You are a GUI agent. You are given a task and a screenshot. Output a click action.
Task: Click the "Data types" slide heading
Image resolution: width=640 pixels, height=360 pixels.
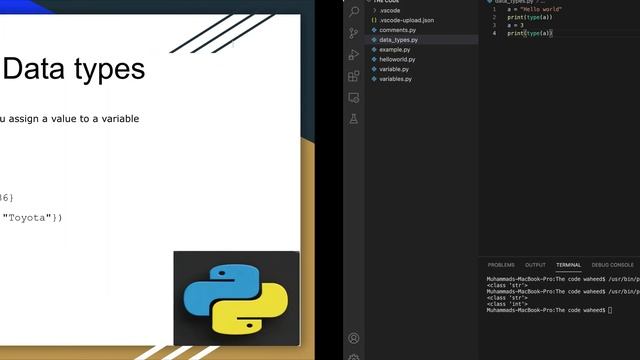tap(74, 69)
